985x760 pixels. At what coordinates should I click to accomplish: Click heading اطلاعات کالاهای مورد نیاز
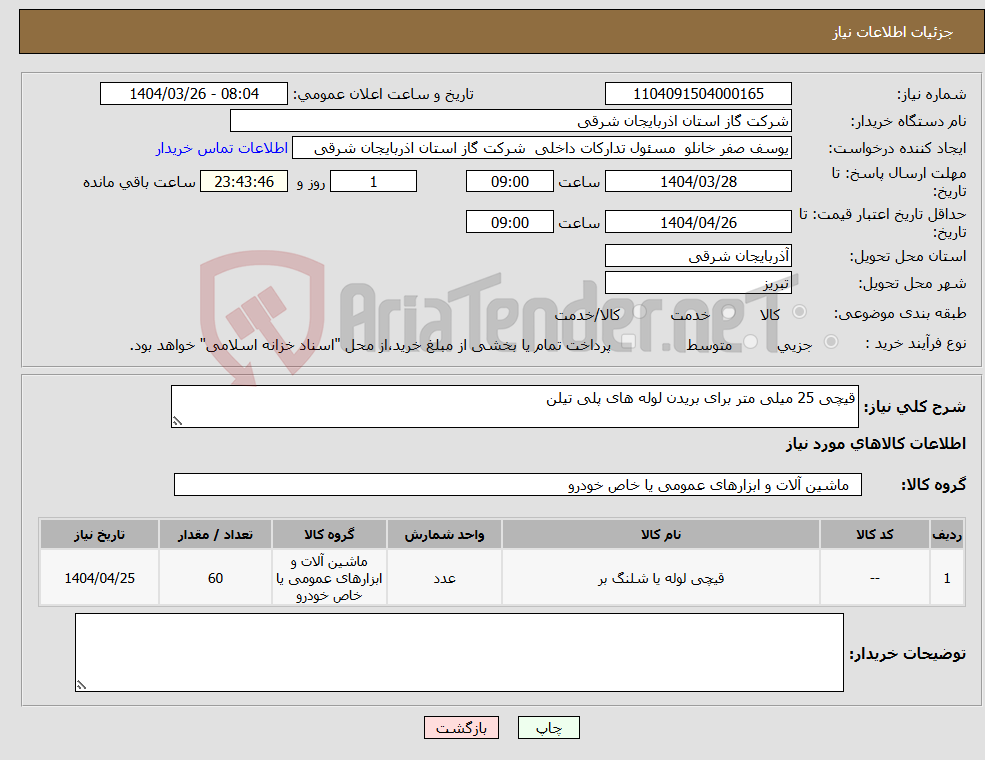coord(876,443)
